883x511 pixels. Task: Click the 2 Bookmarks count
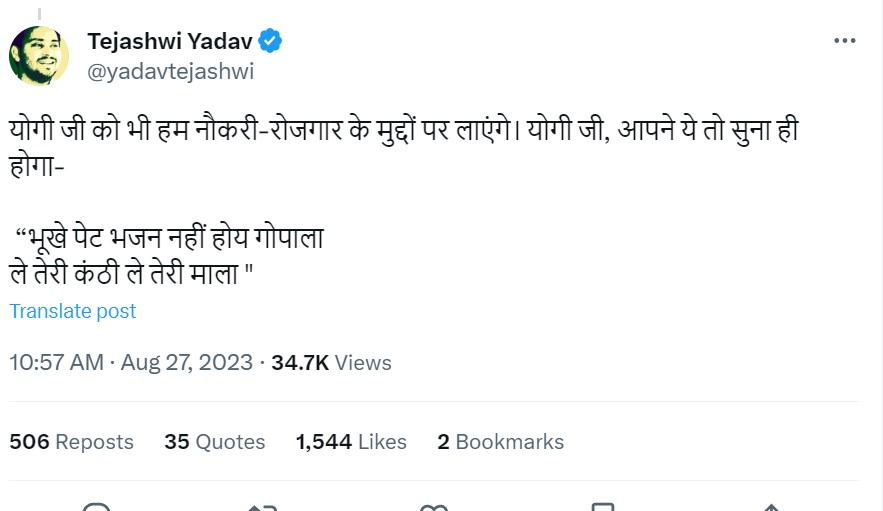500,441
